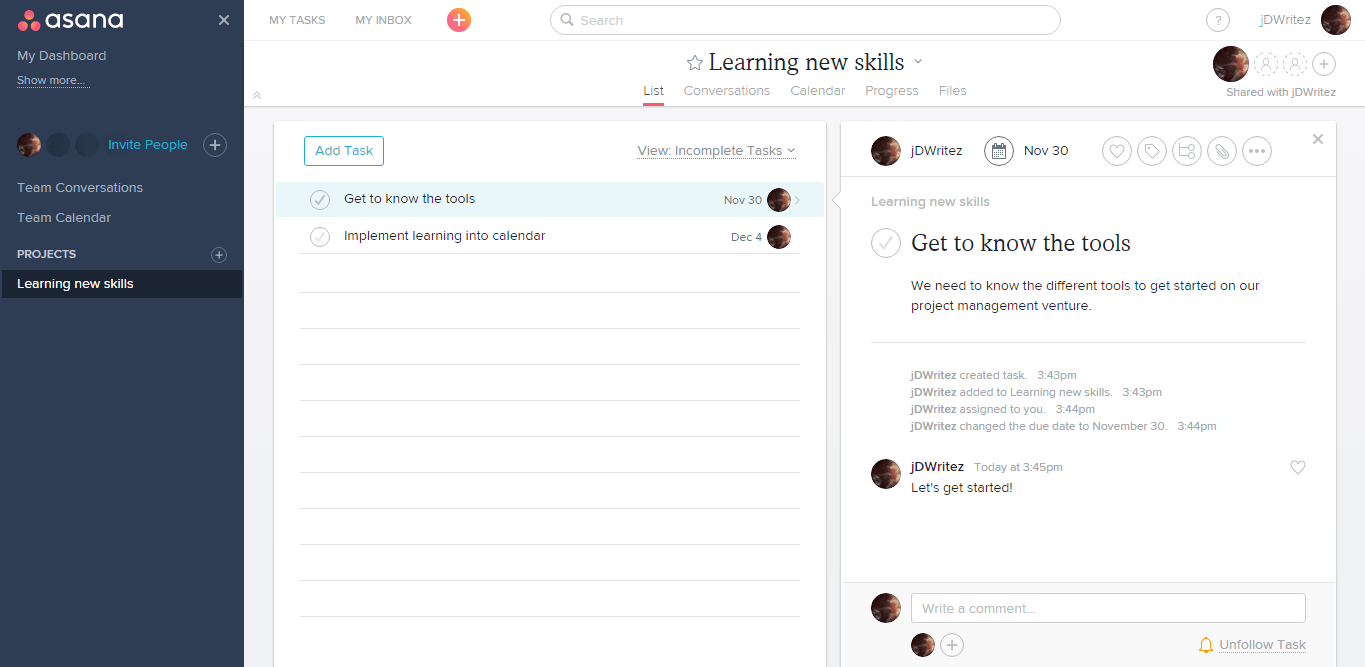Click the Nov 30 due date in task pane
The height and width of the screenshot is (667, 1365).
tap(1046, 151)
